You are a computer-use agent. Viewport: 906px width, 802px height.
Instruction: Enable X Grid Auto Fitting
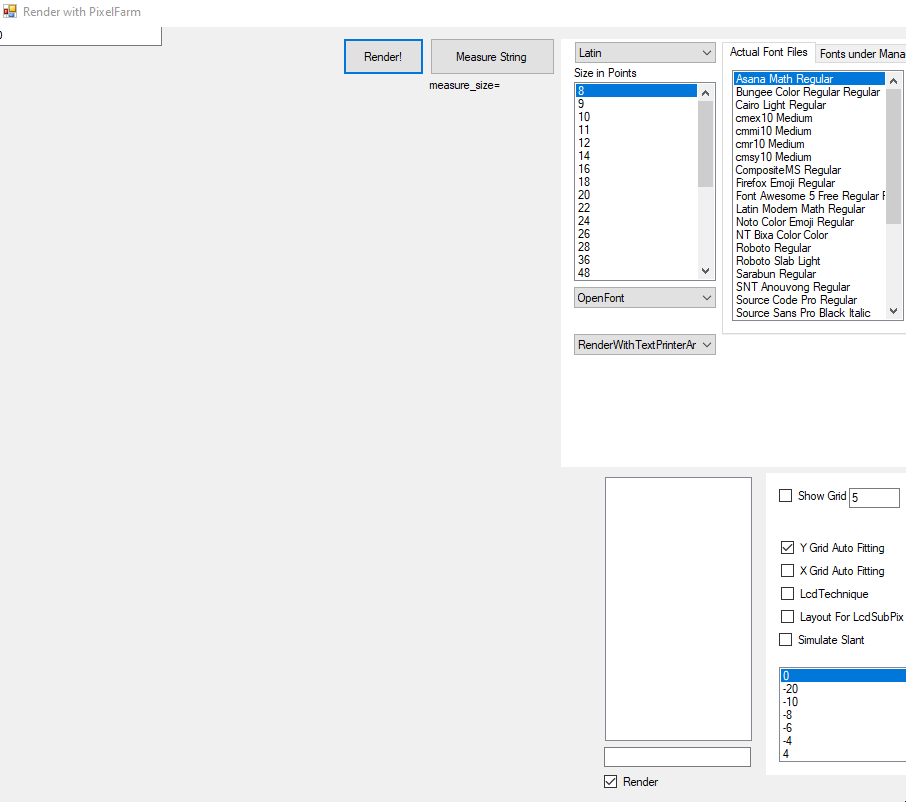788,570
